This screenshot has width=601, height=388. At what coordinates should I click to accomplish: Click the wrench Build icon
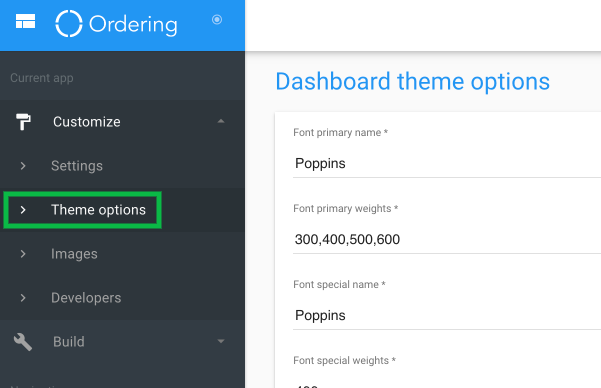coord(23,342)
